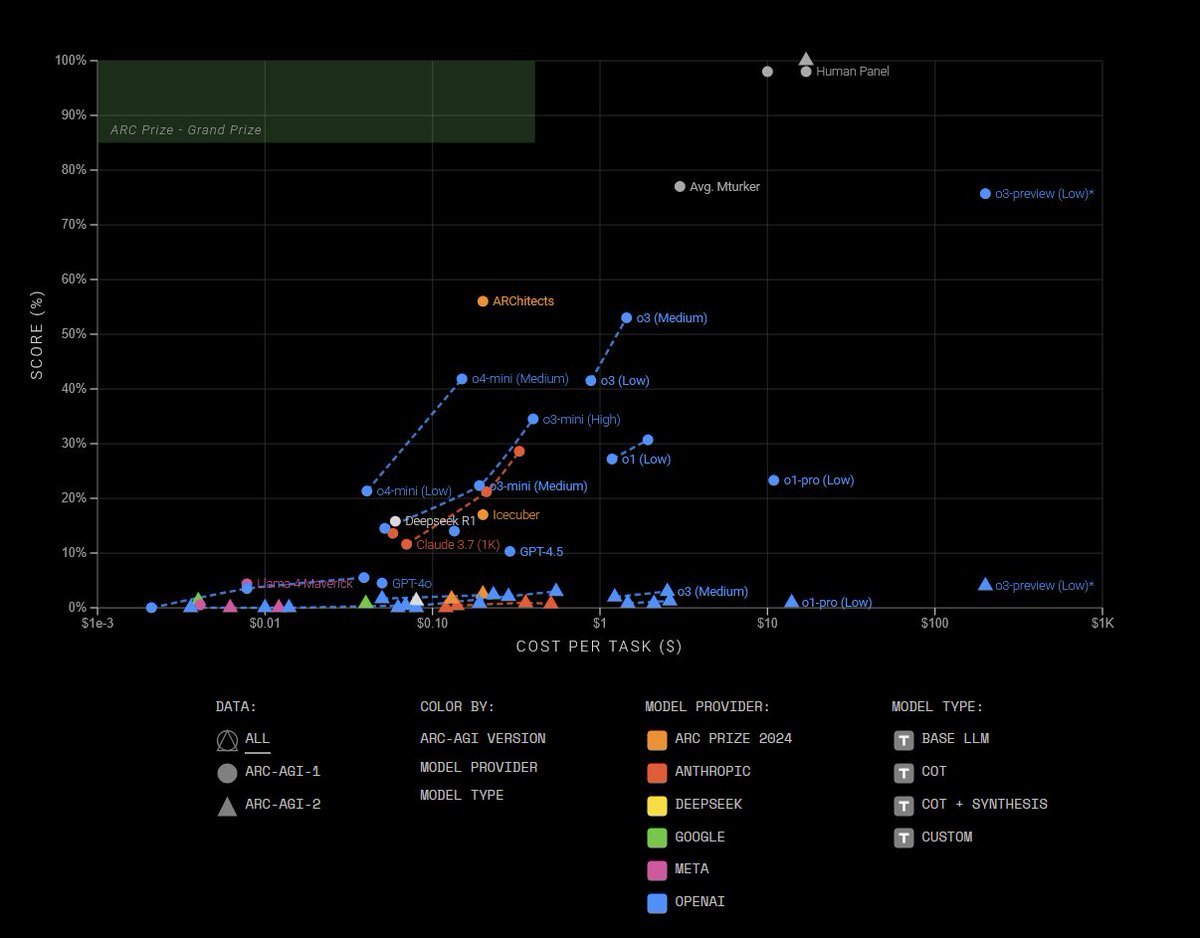Click the ARC Prize - Grand Prize label

[186, 130]
